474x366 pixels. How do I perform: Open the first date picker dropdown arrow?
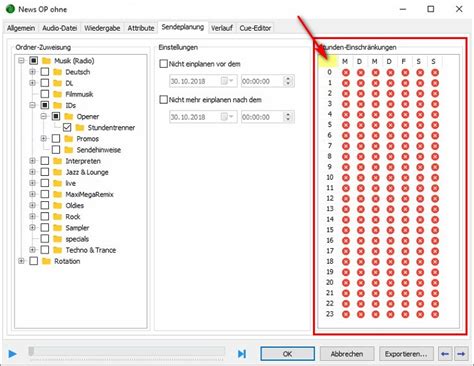click(x=231, y=81)
